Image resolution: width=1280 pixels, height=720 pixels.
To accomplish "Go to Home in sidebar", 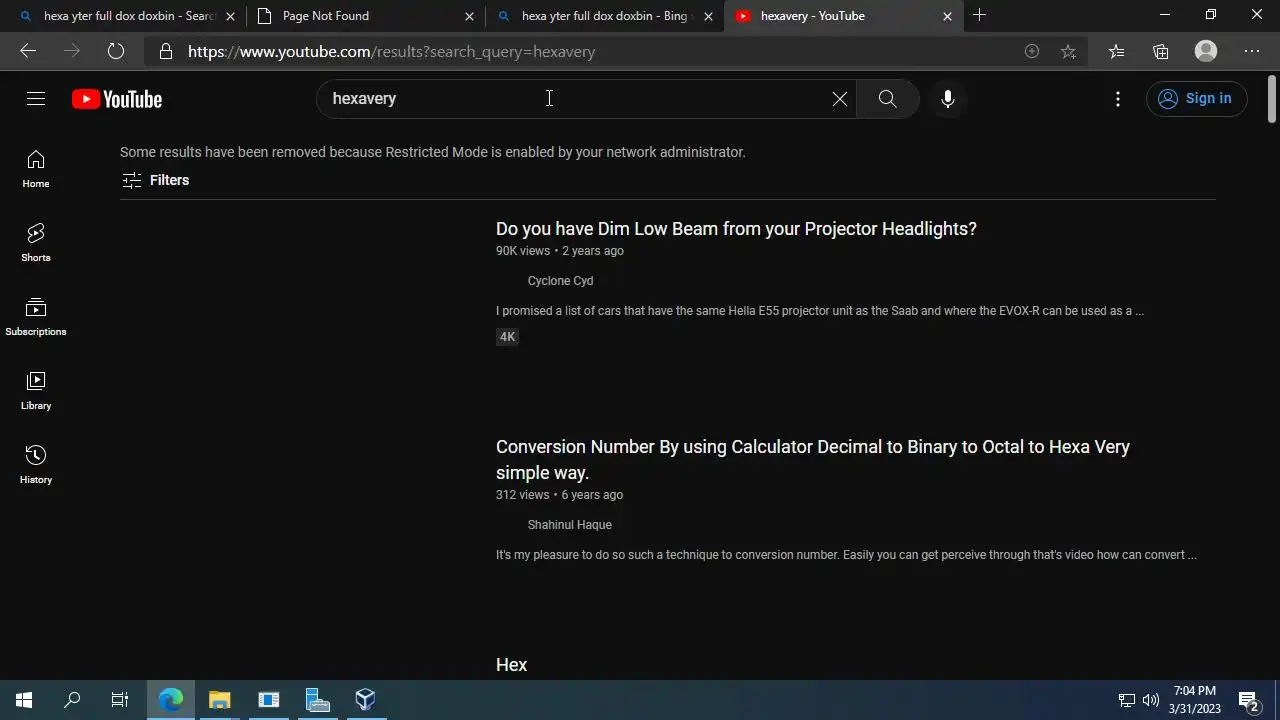I will click(36, 169).
